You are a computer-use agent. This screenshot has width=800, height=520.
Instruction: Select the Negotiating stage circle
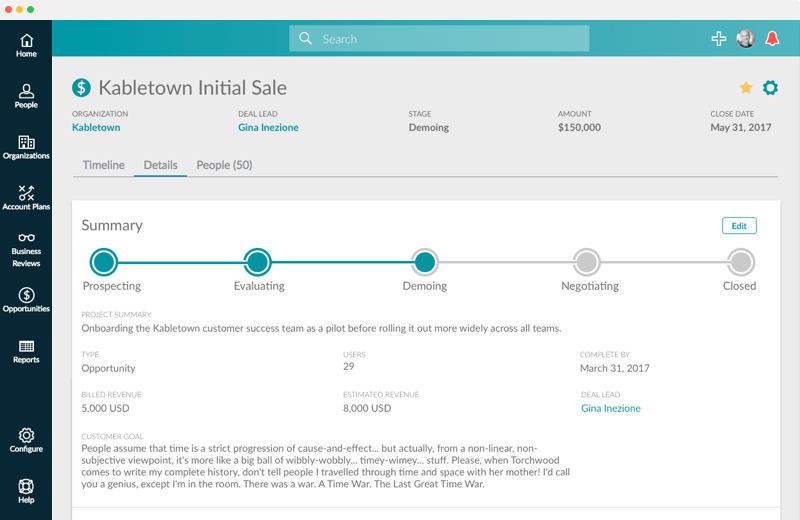coord(587,263)
